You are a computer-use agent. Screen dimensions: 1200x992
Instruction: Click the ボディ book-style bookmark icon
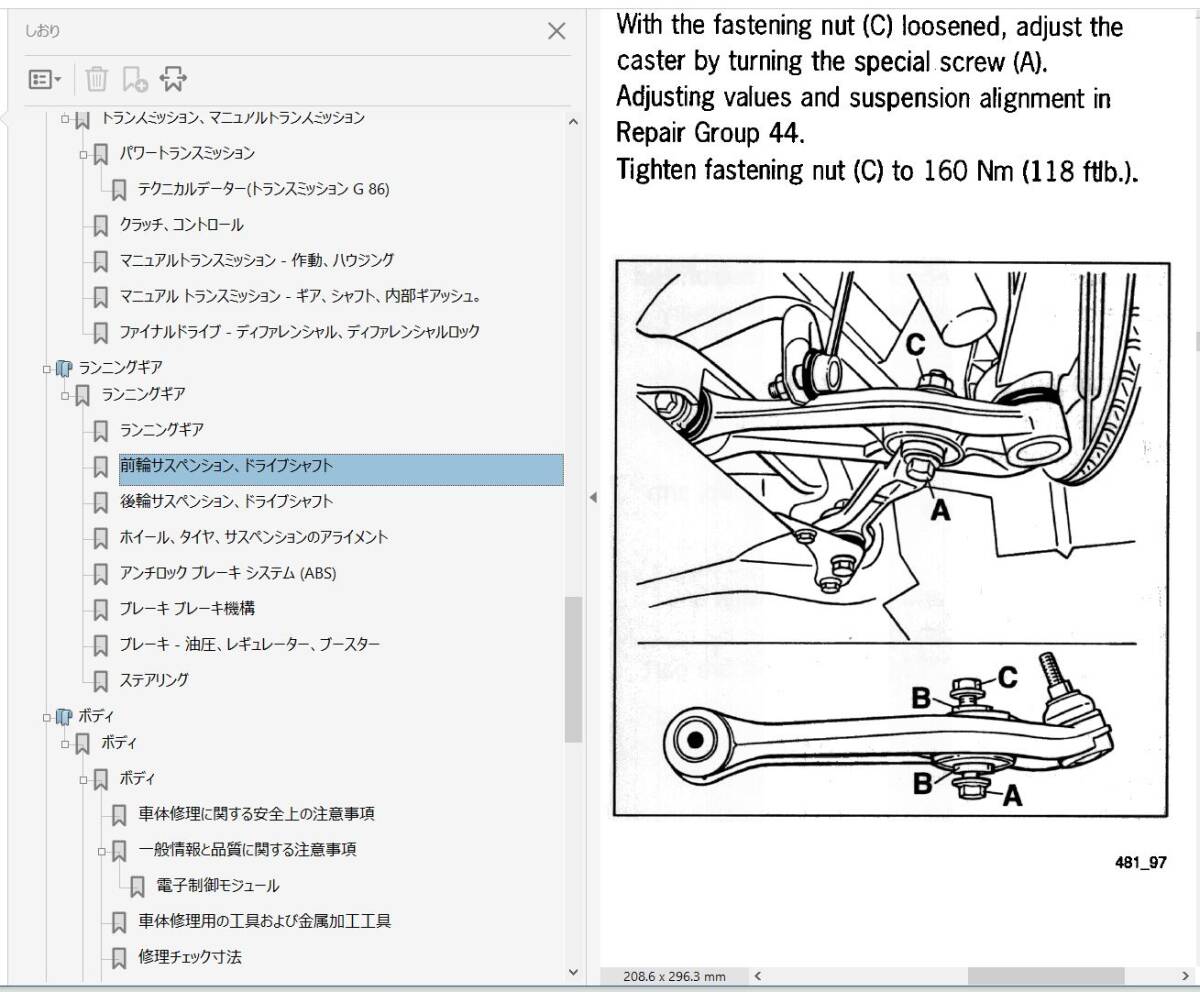pyautogui.click(x=65, y=716)
